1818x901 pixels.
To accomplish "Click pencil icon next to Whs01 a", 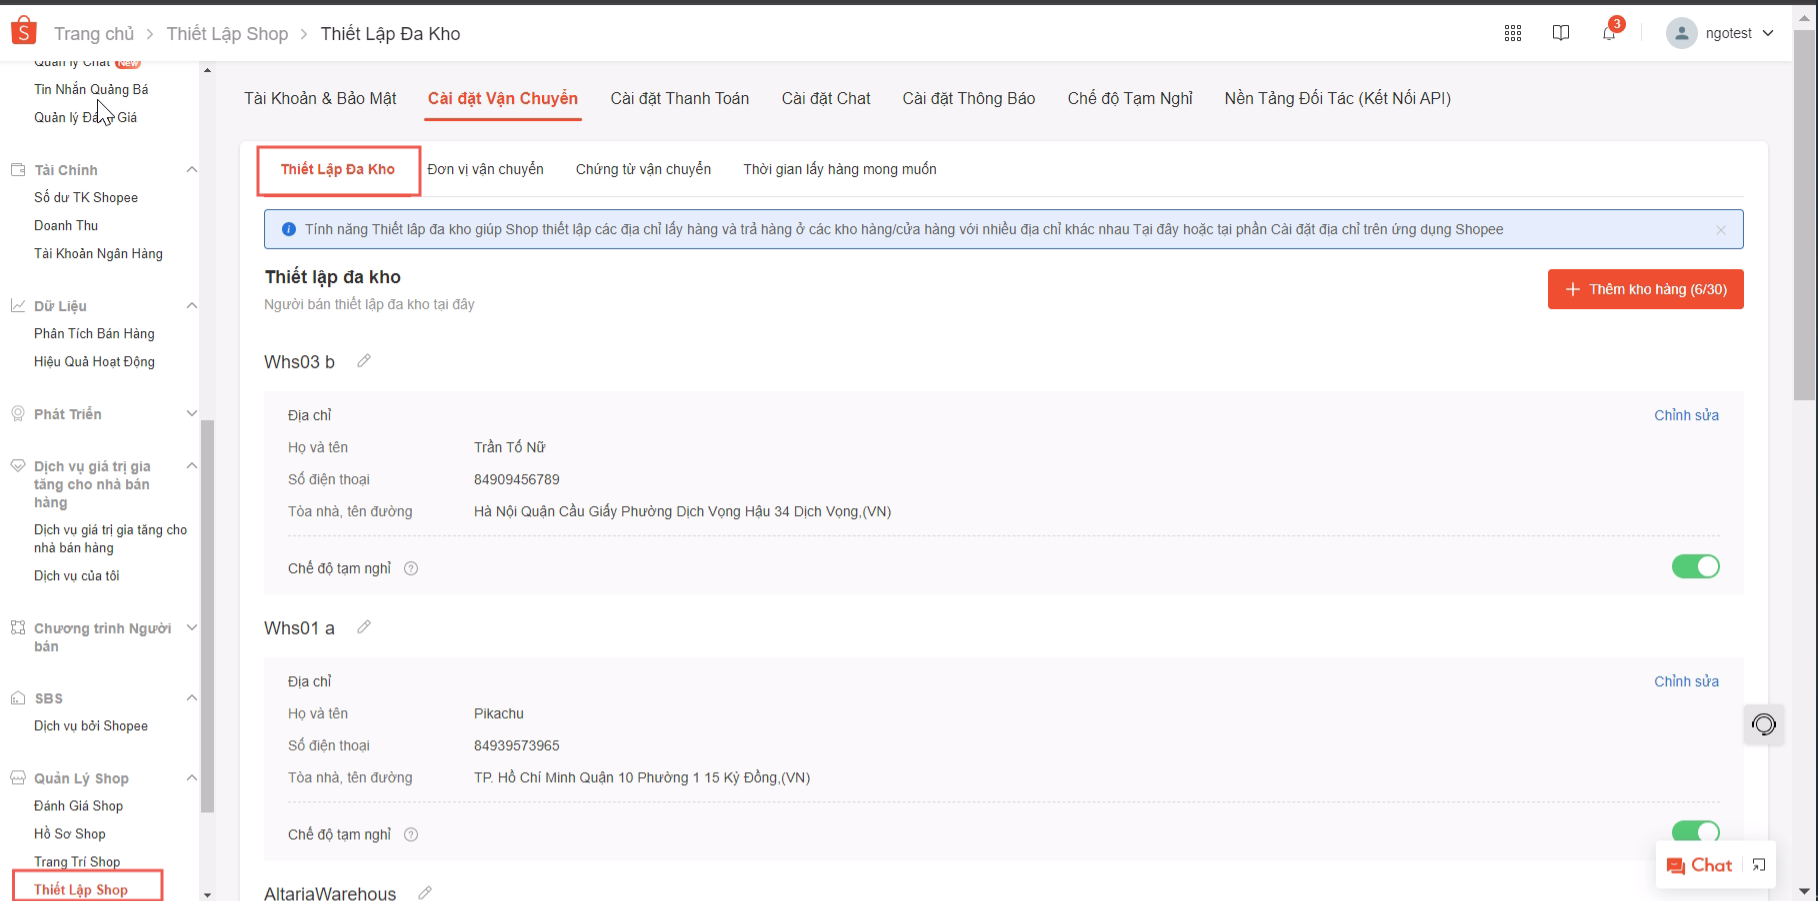I will (364, 627).
